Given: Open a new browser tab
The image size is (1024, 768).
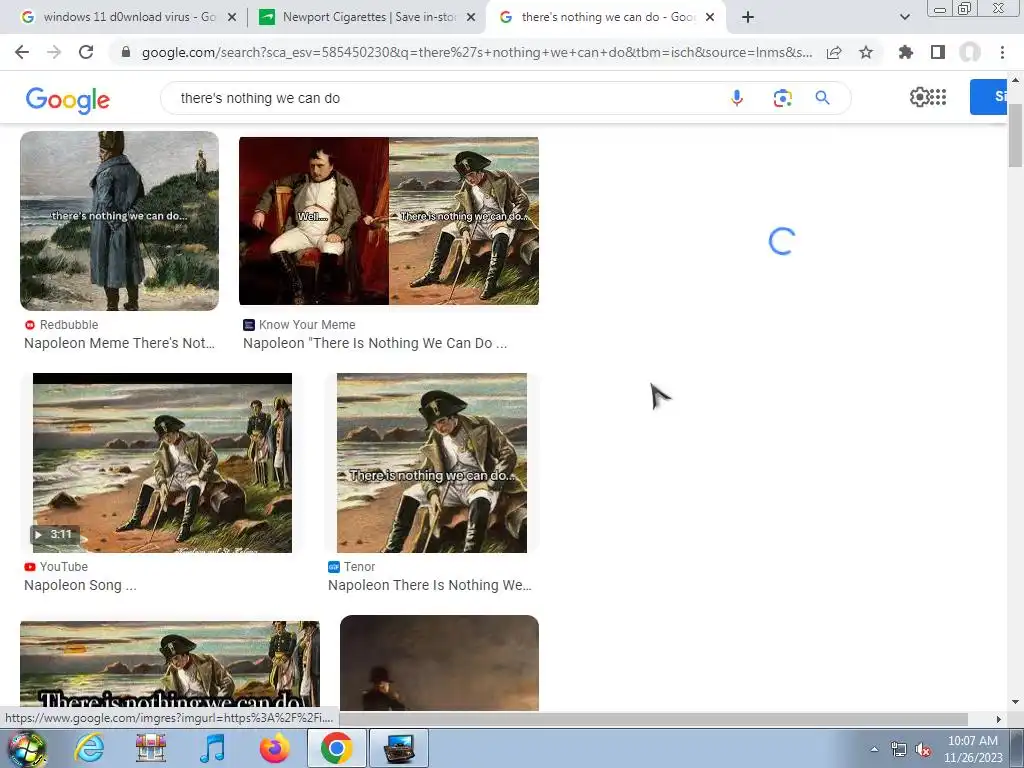Looking at the screenshot, I should 748,17.
